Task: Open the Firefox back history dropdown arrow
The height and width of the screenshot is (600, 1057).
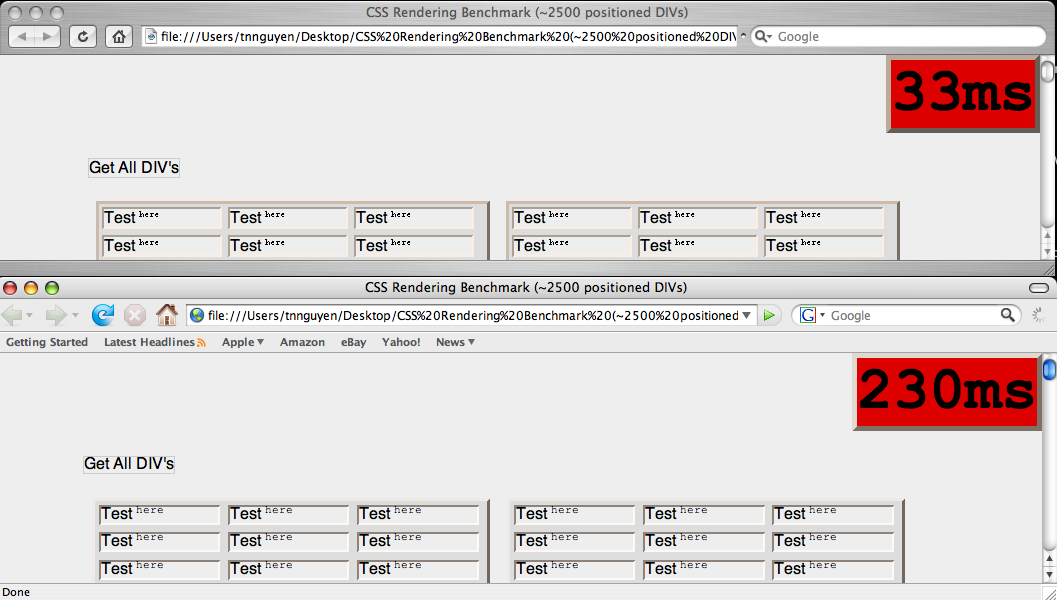Action: (29, 316)
